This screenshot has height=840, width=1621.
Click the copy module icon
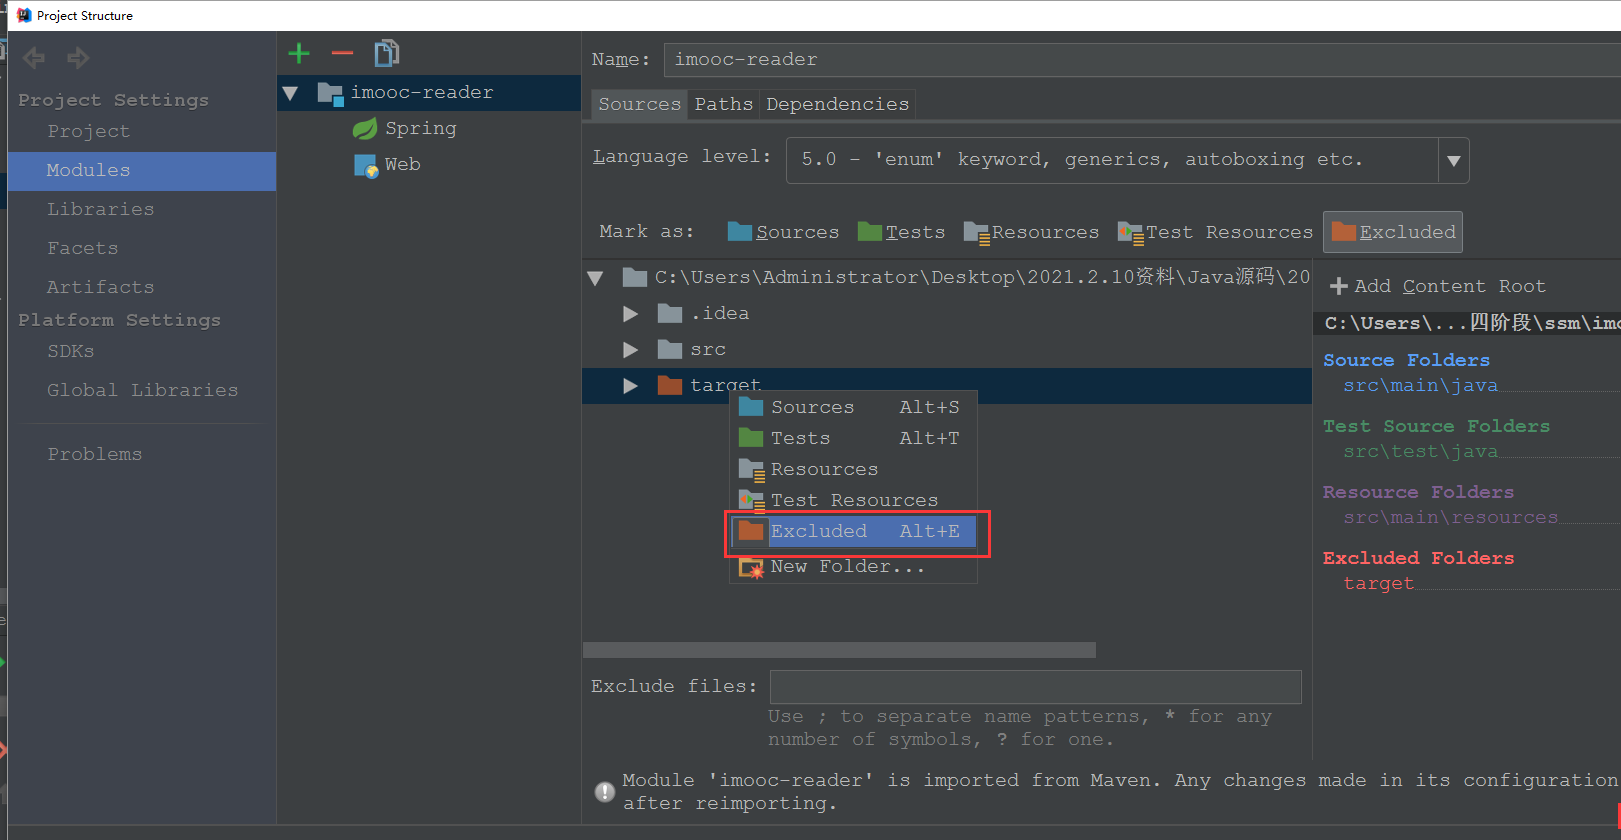point(386,53)
